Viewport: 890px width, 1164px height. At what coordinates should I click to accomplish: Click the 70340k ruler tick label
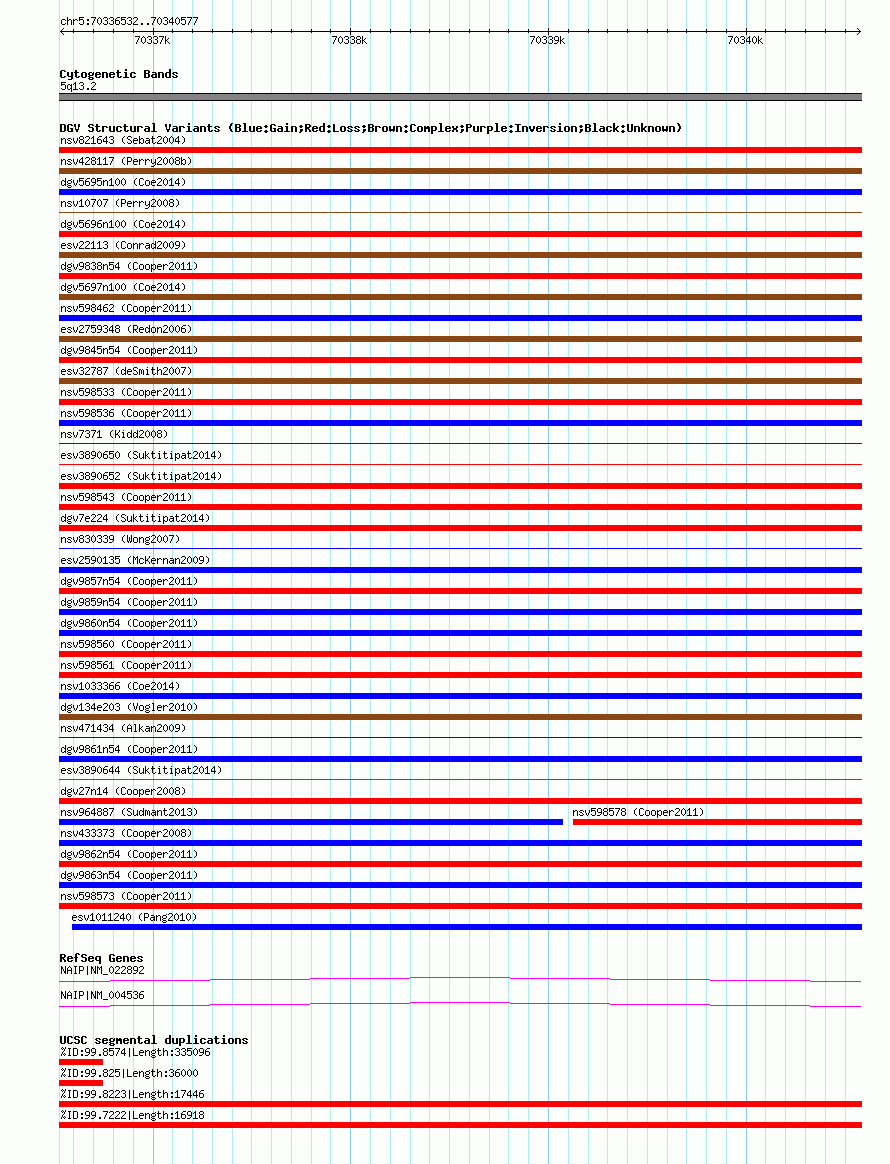pyautogui.click(x=745, y=40)
